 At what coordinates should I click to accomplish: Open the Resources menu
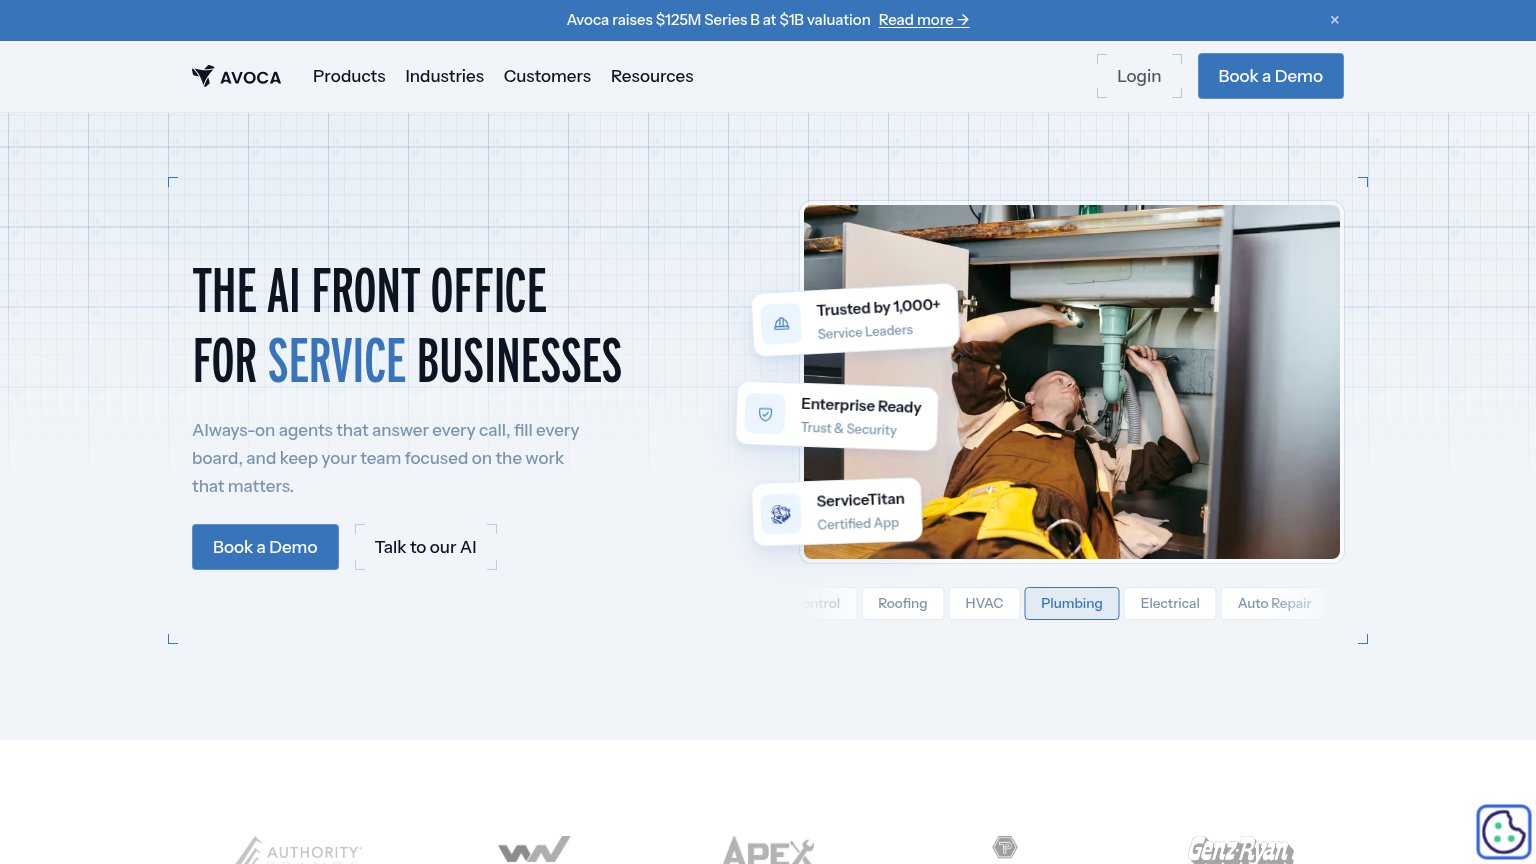(652, 76)
